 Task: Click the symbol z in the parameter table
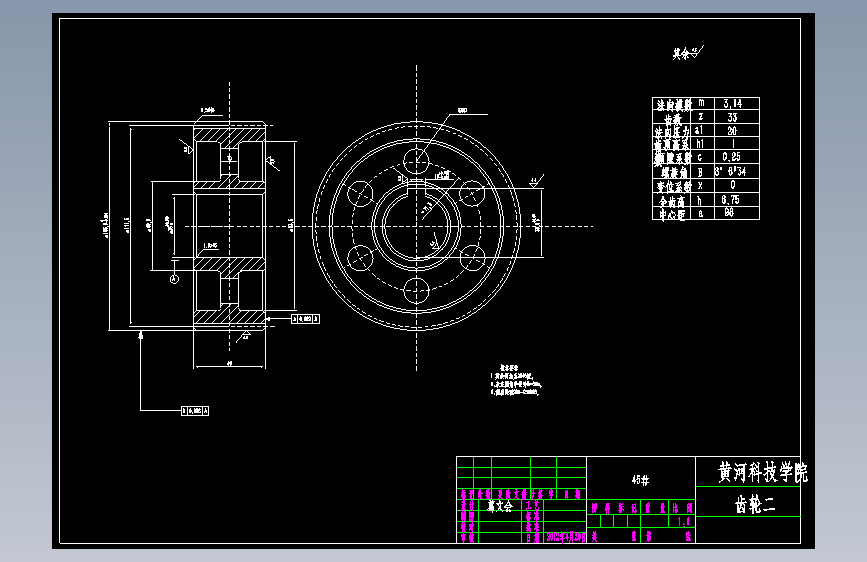point(701,117)
